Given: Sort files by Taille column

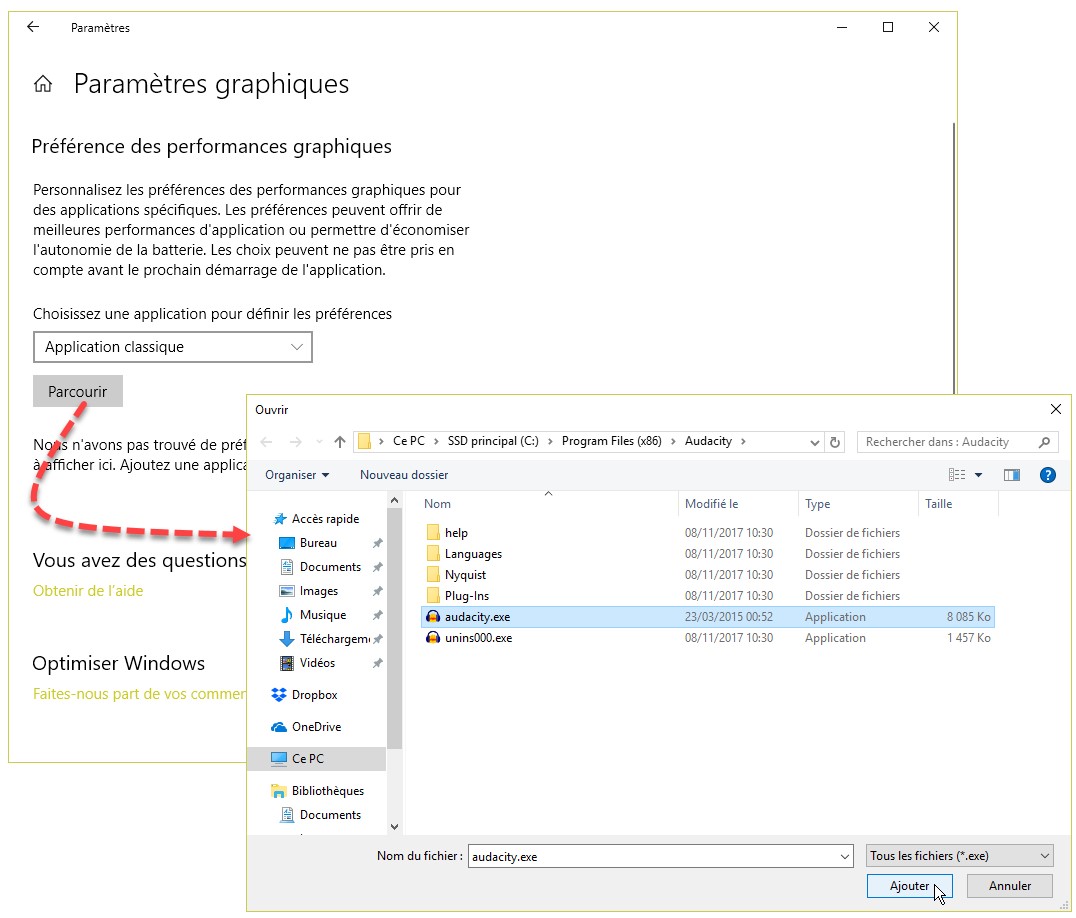Looking at the screenshot, I should coord(938,504).
